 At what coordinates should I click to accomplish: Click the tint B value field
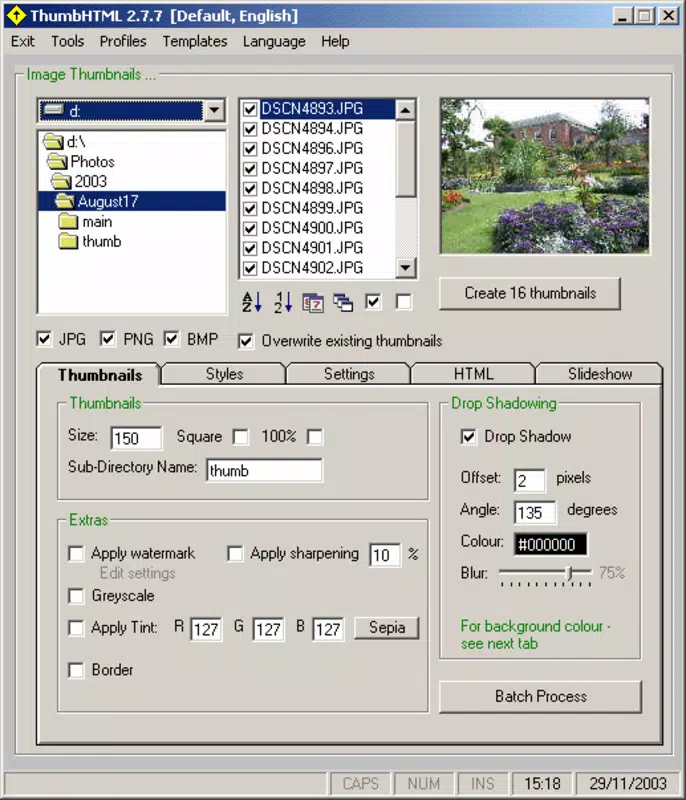point(328,629)
